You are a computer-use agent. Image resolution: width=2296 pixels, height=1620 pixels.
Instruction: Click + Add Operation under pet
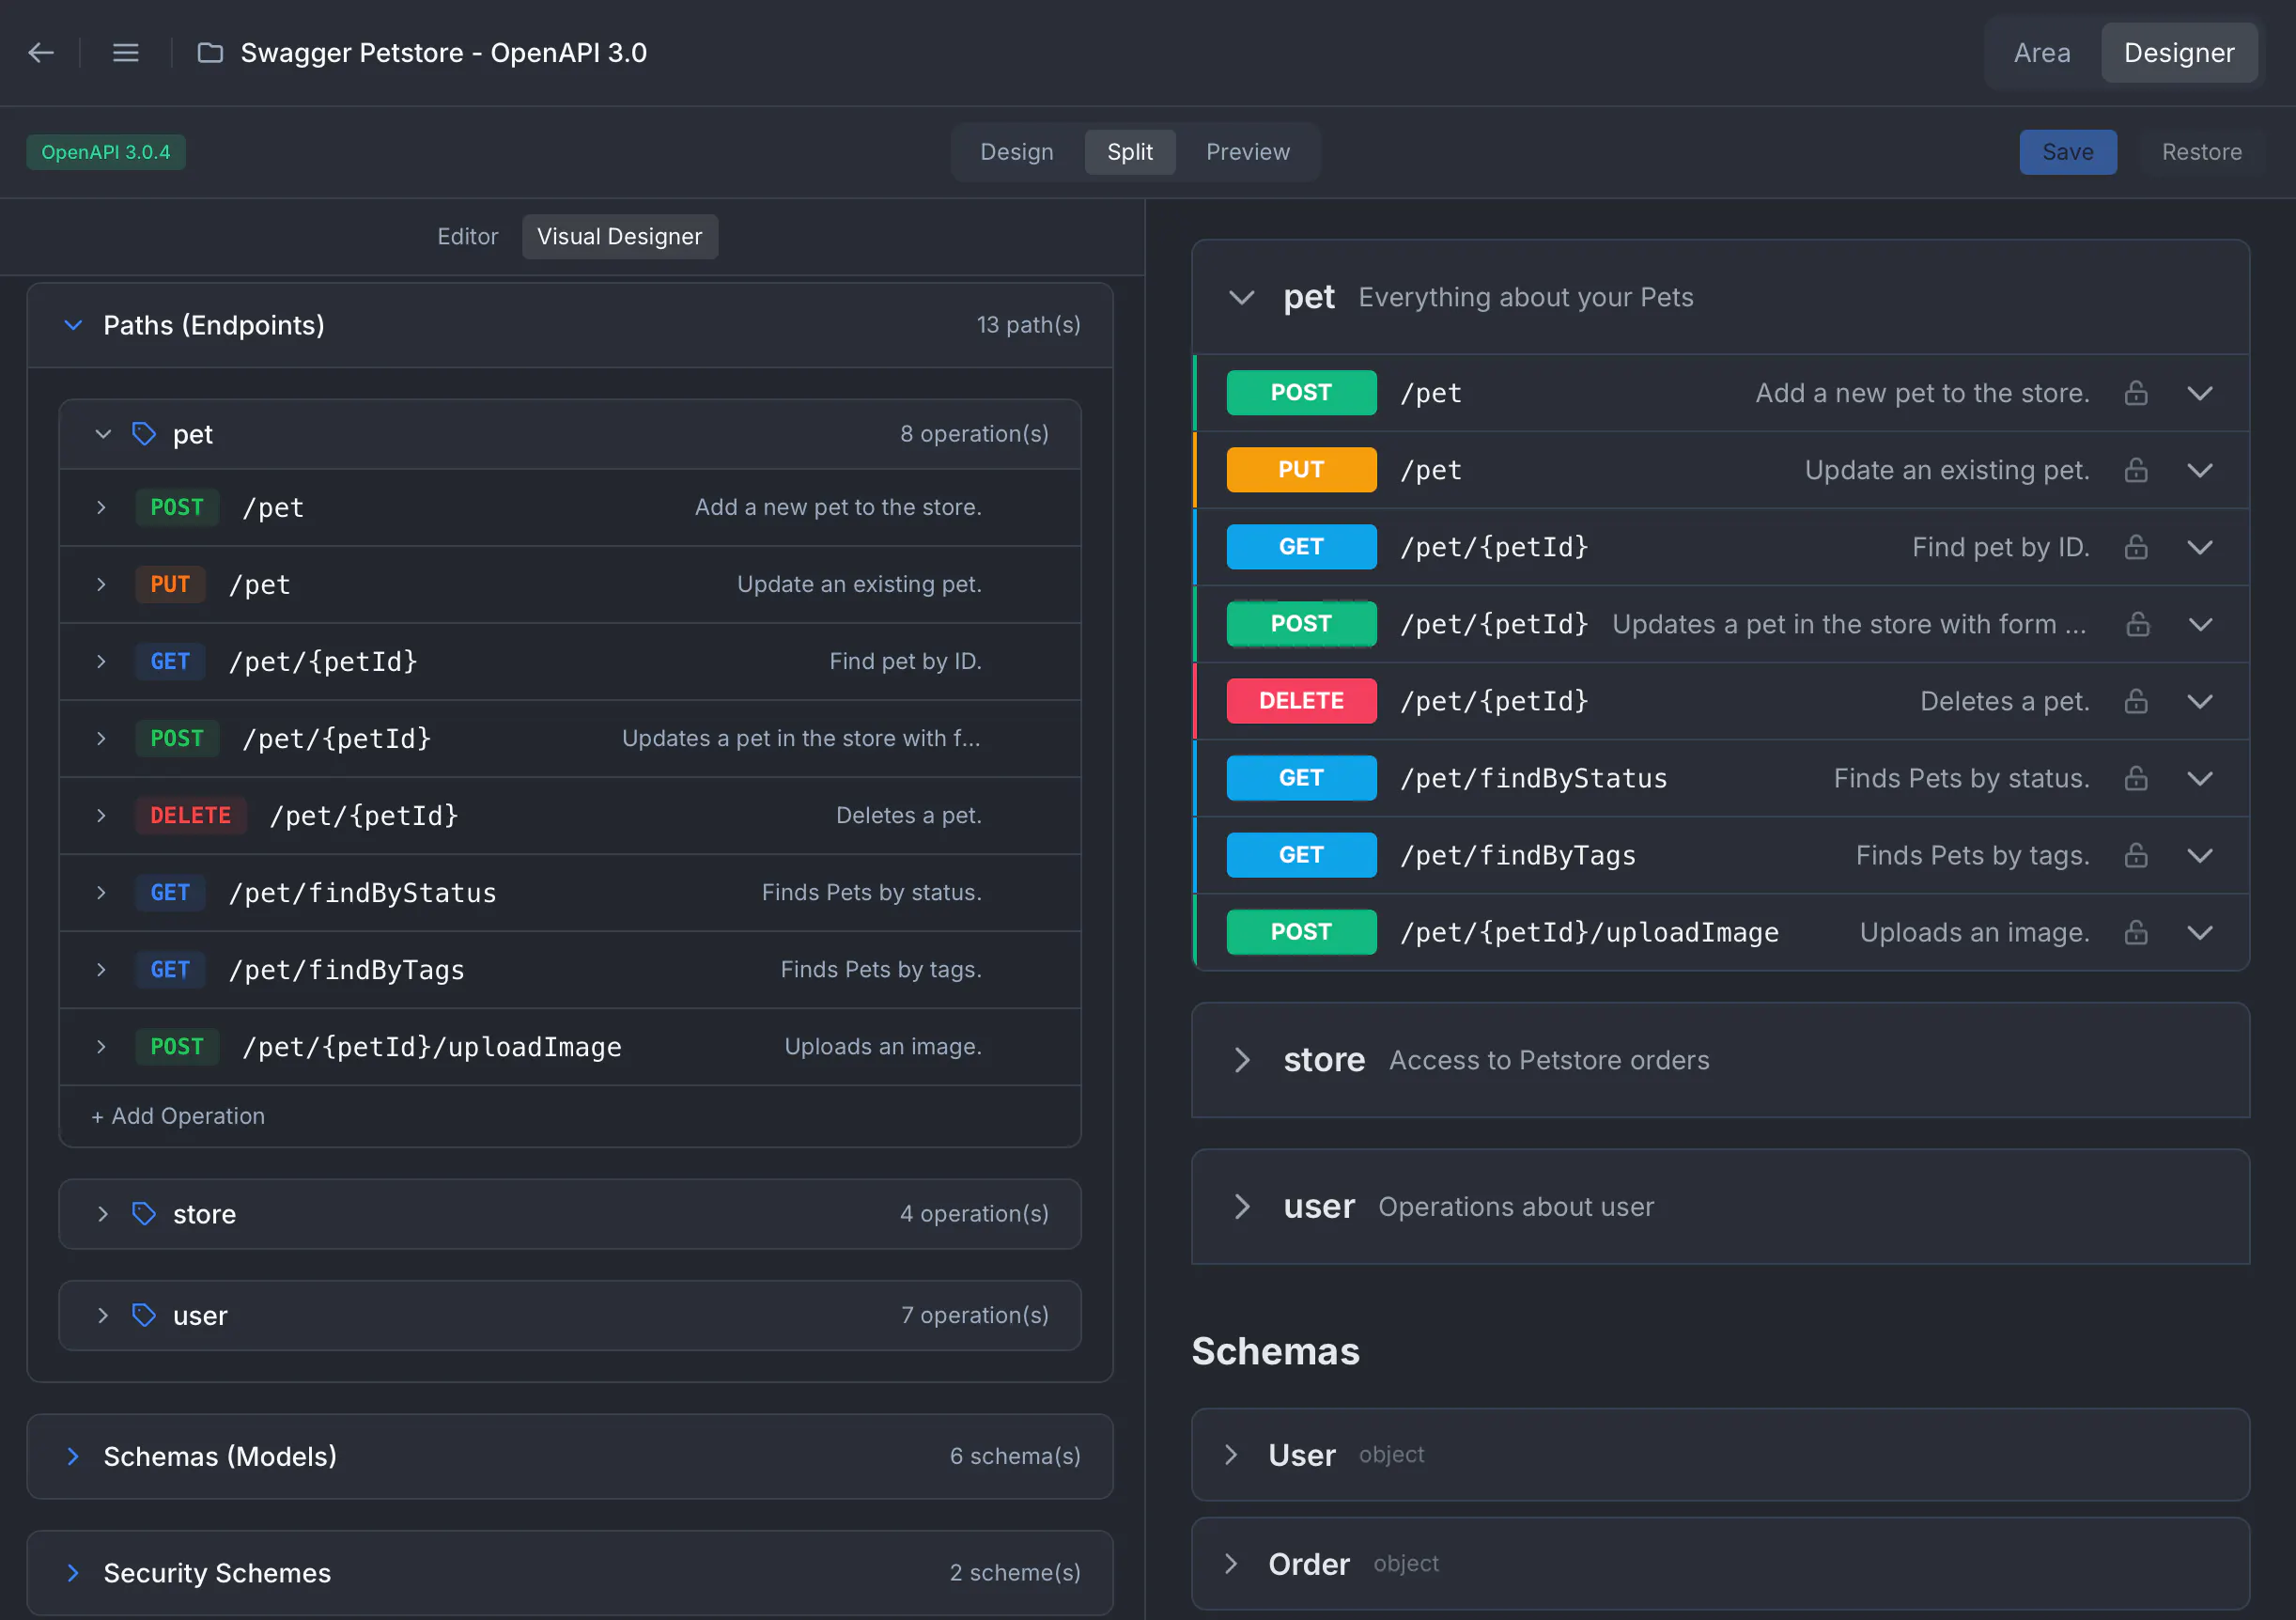[178, 1116]
